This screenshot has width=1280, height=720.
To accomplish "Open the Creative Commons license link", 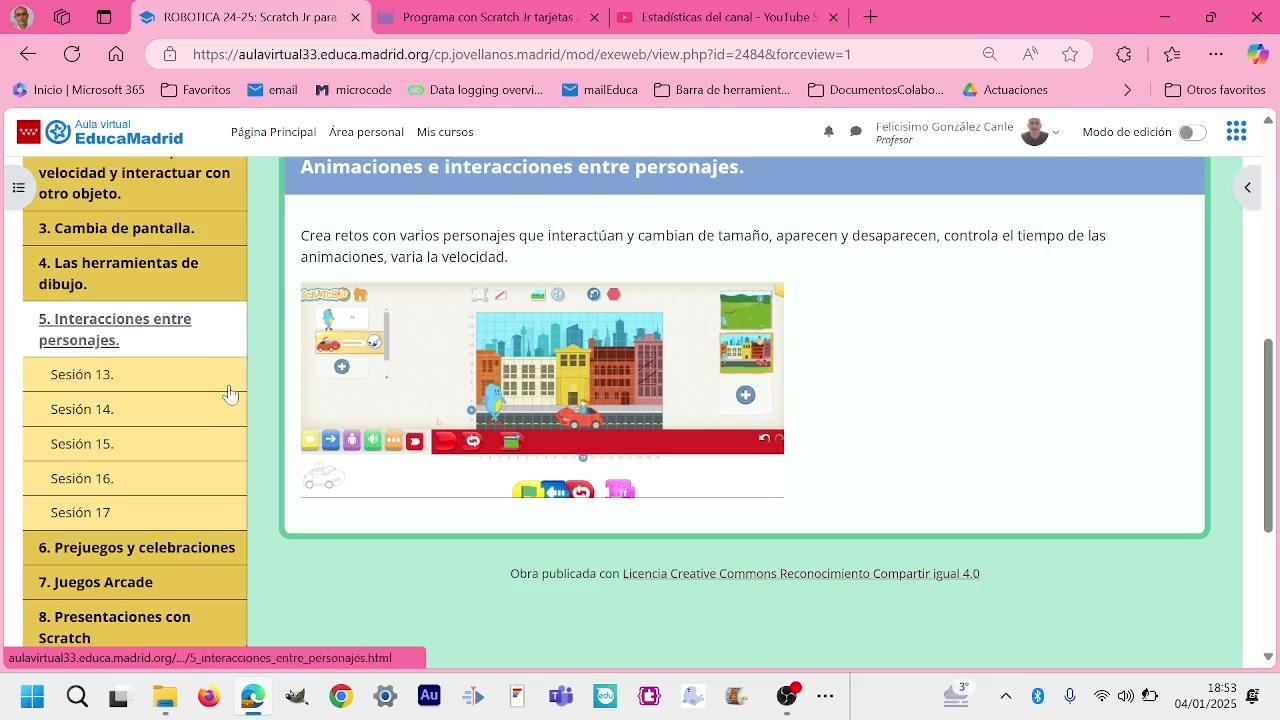I will click(x=800, y=574).
